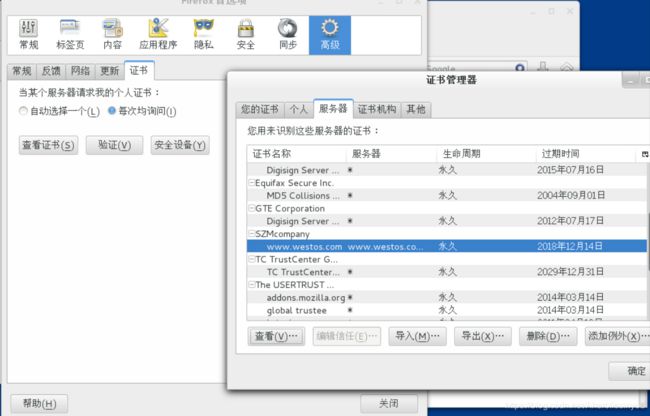Select the TC TrustCenter certificate expiring 2029

pos(447,272)
